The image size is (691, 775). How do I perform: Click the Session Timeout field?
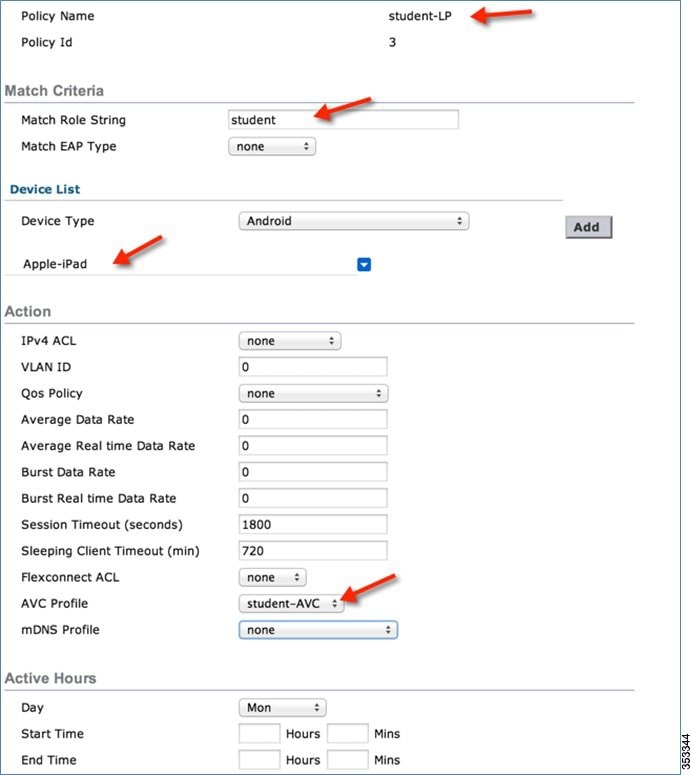(313, 524)
